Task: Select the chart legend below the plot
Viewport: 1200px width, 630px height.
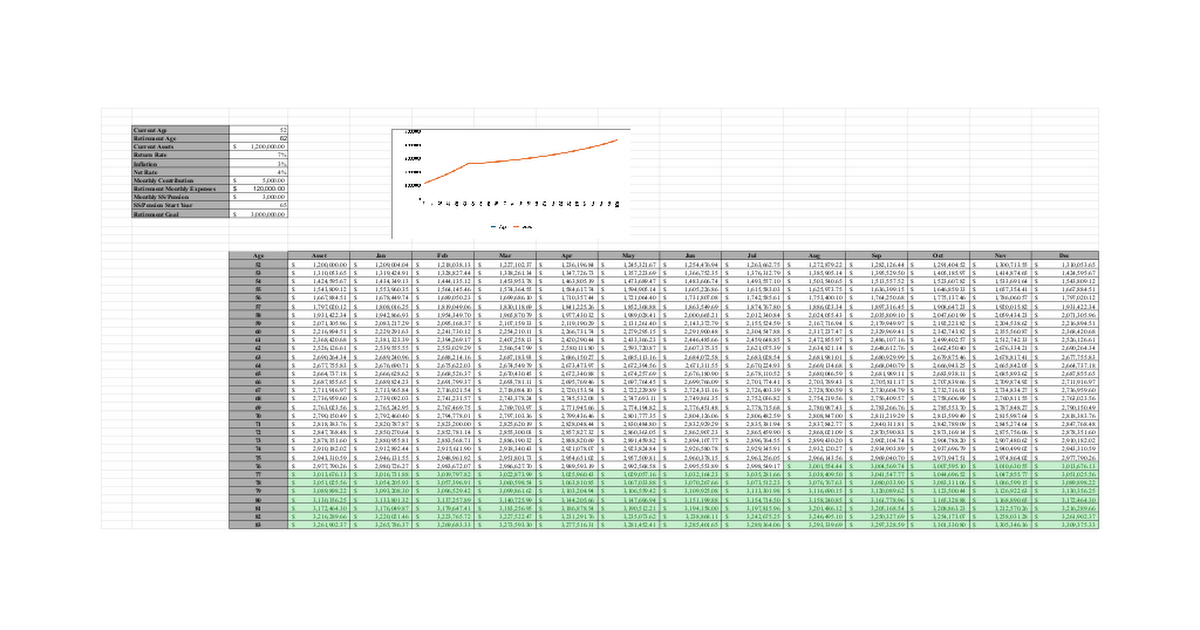Action: tap(512, 226)
